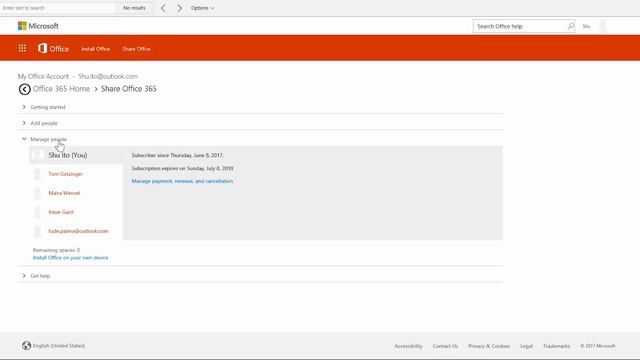Expand the Get help section
This screenshot has height=360, width=640.
(x=36, y=276)
